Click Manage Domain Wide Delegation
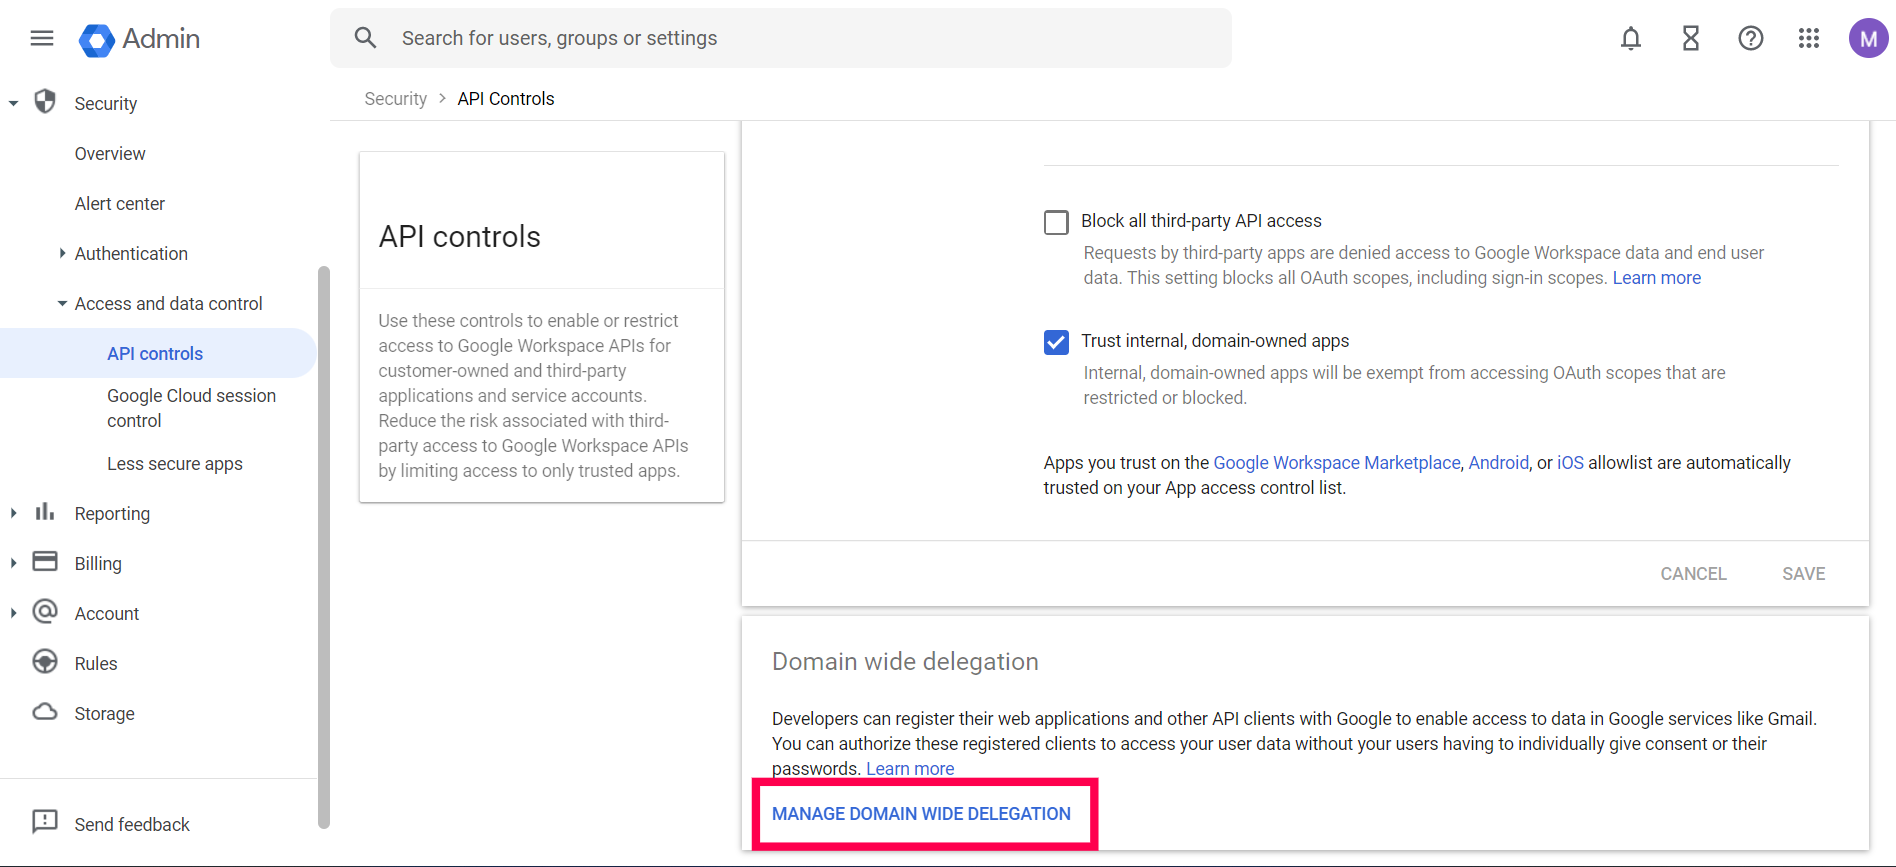Screen dimensions: 1896x867 point(921,814)
